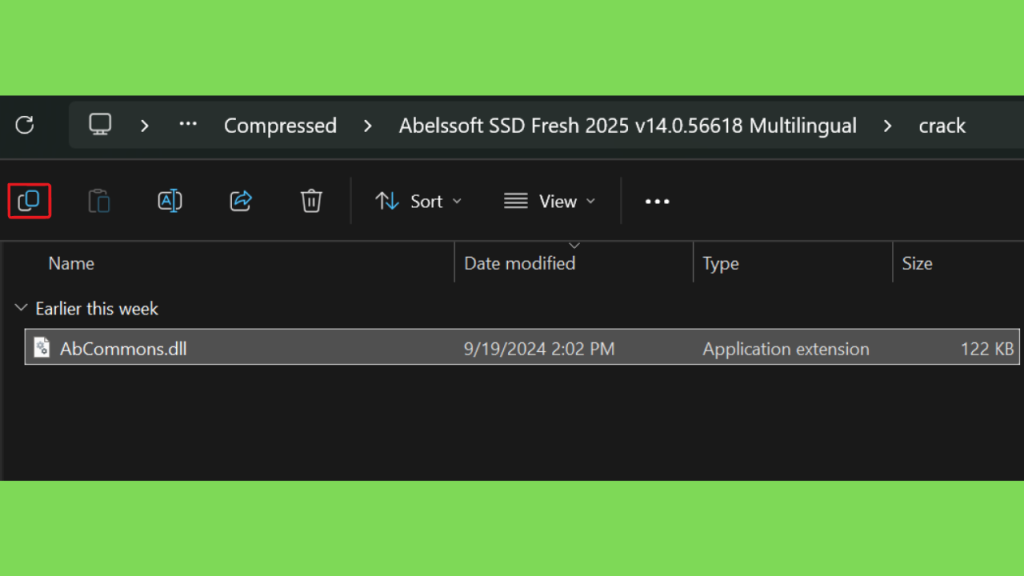
Task: Collapse the Earlier this week group
Action: pos(21,308)
